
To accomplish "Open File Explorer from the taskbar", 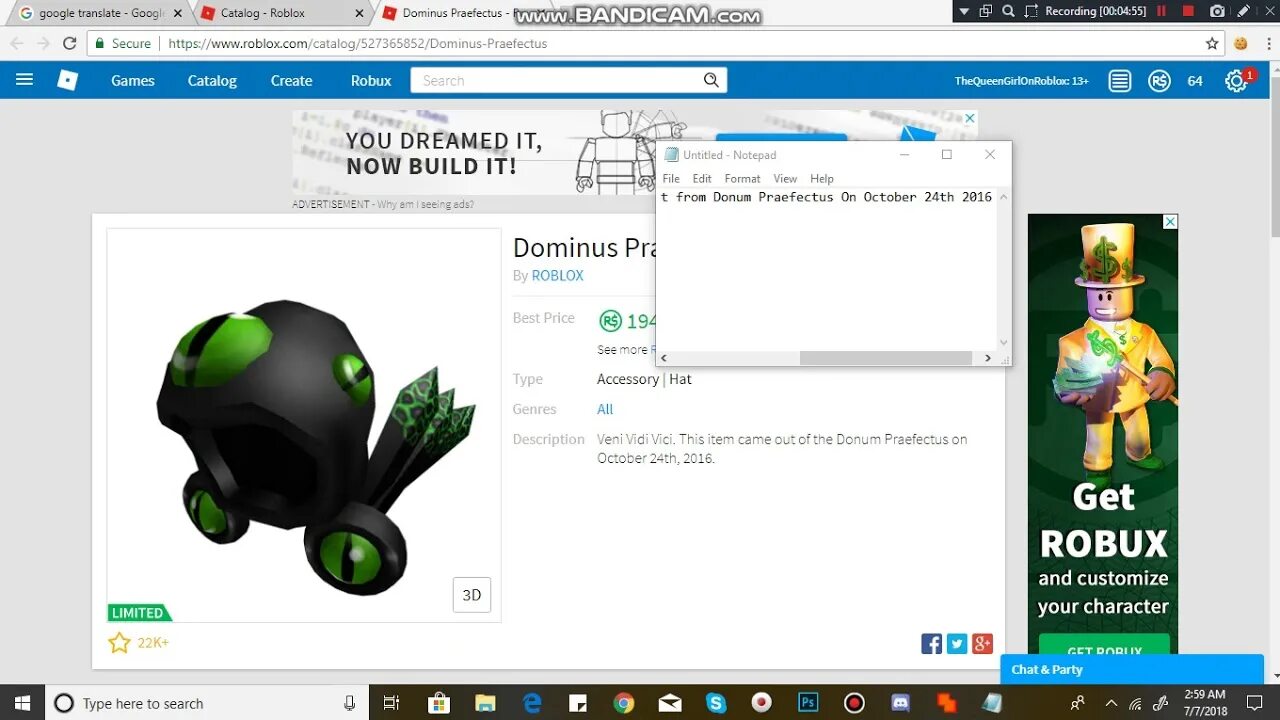I will click(x=485, y=703).
